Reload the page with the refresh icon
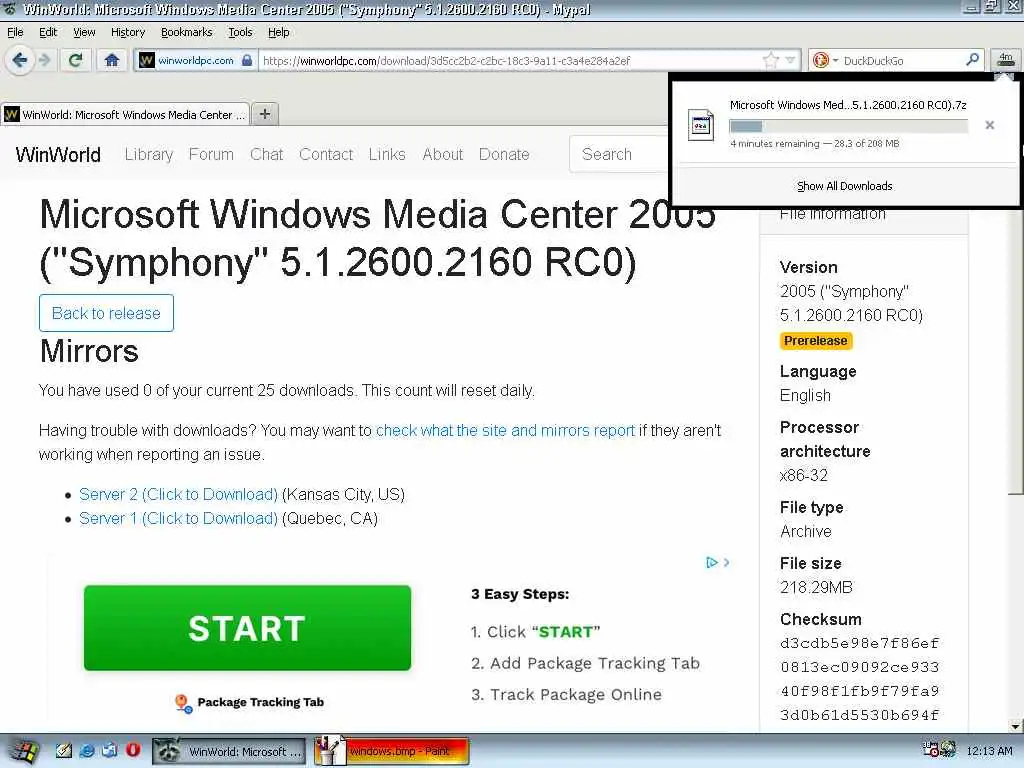Image resolution: width=1024 pixels, height=768 pixels. pos(75,61)
